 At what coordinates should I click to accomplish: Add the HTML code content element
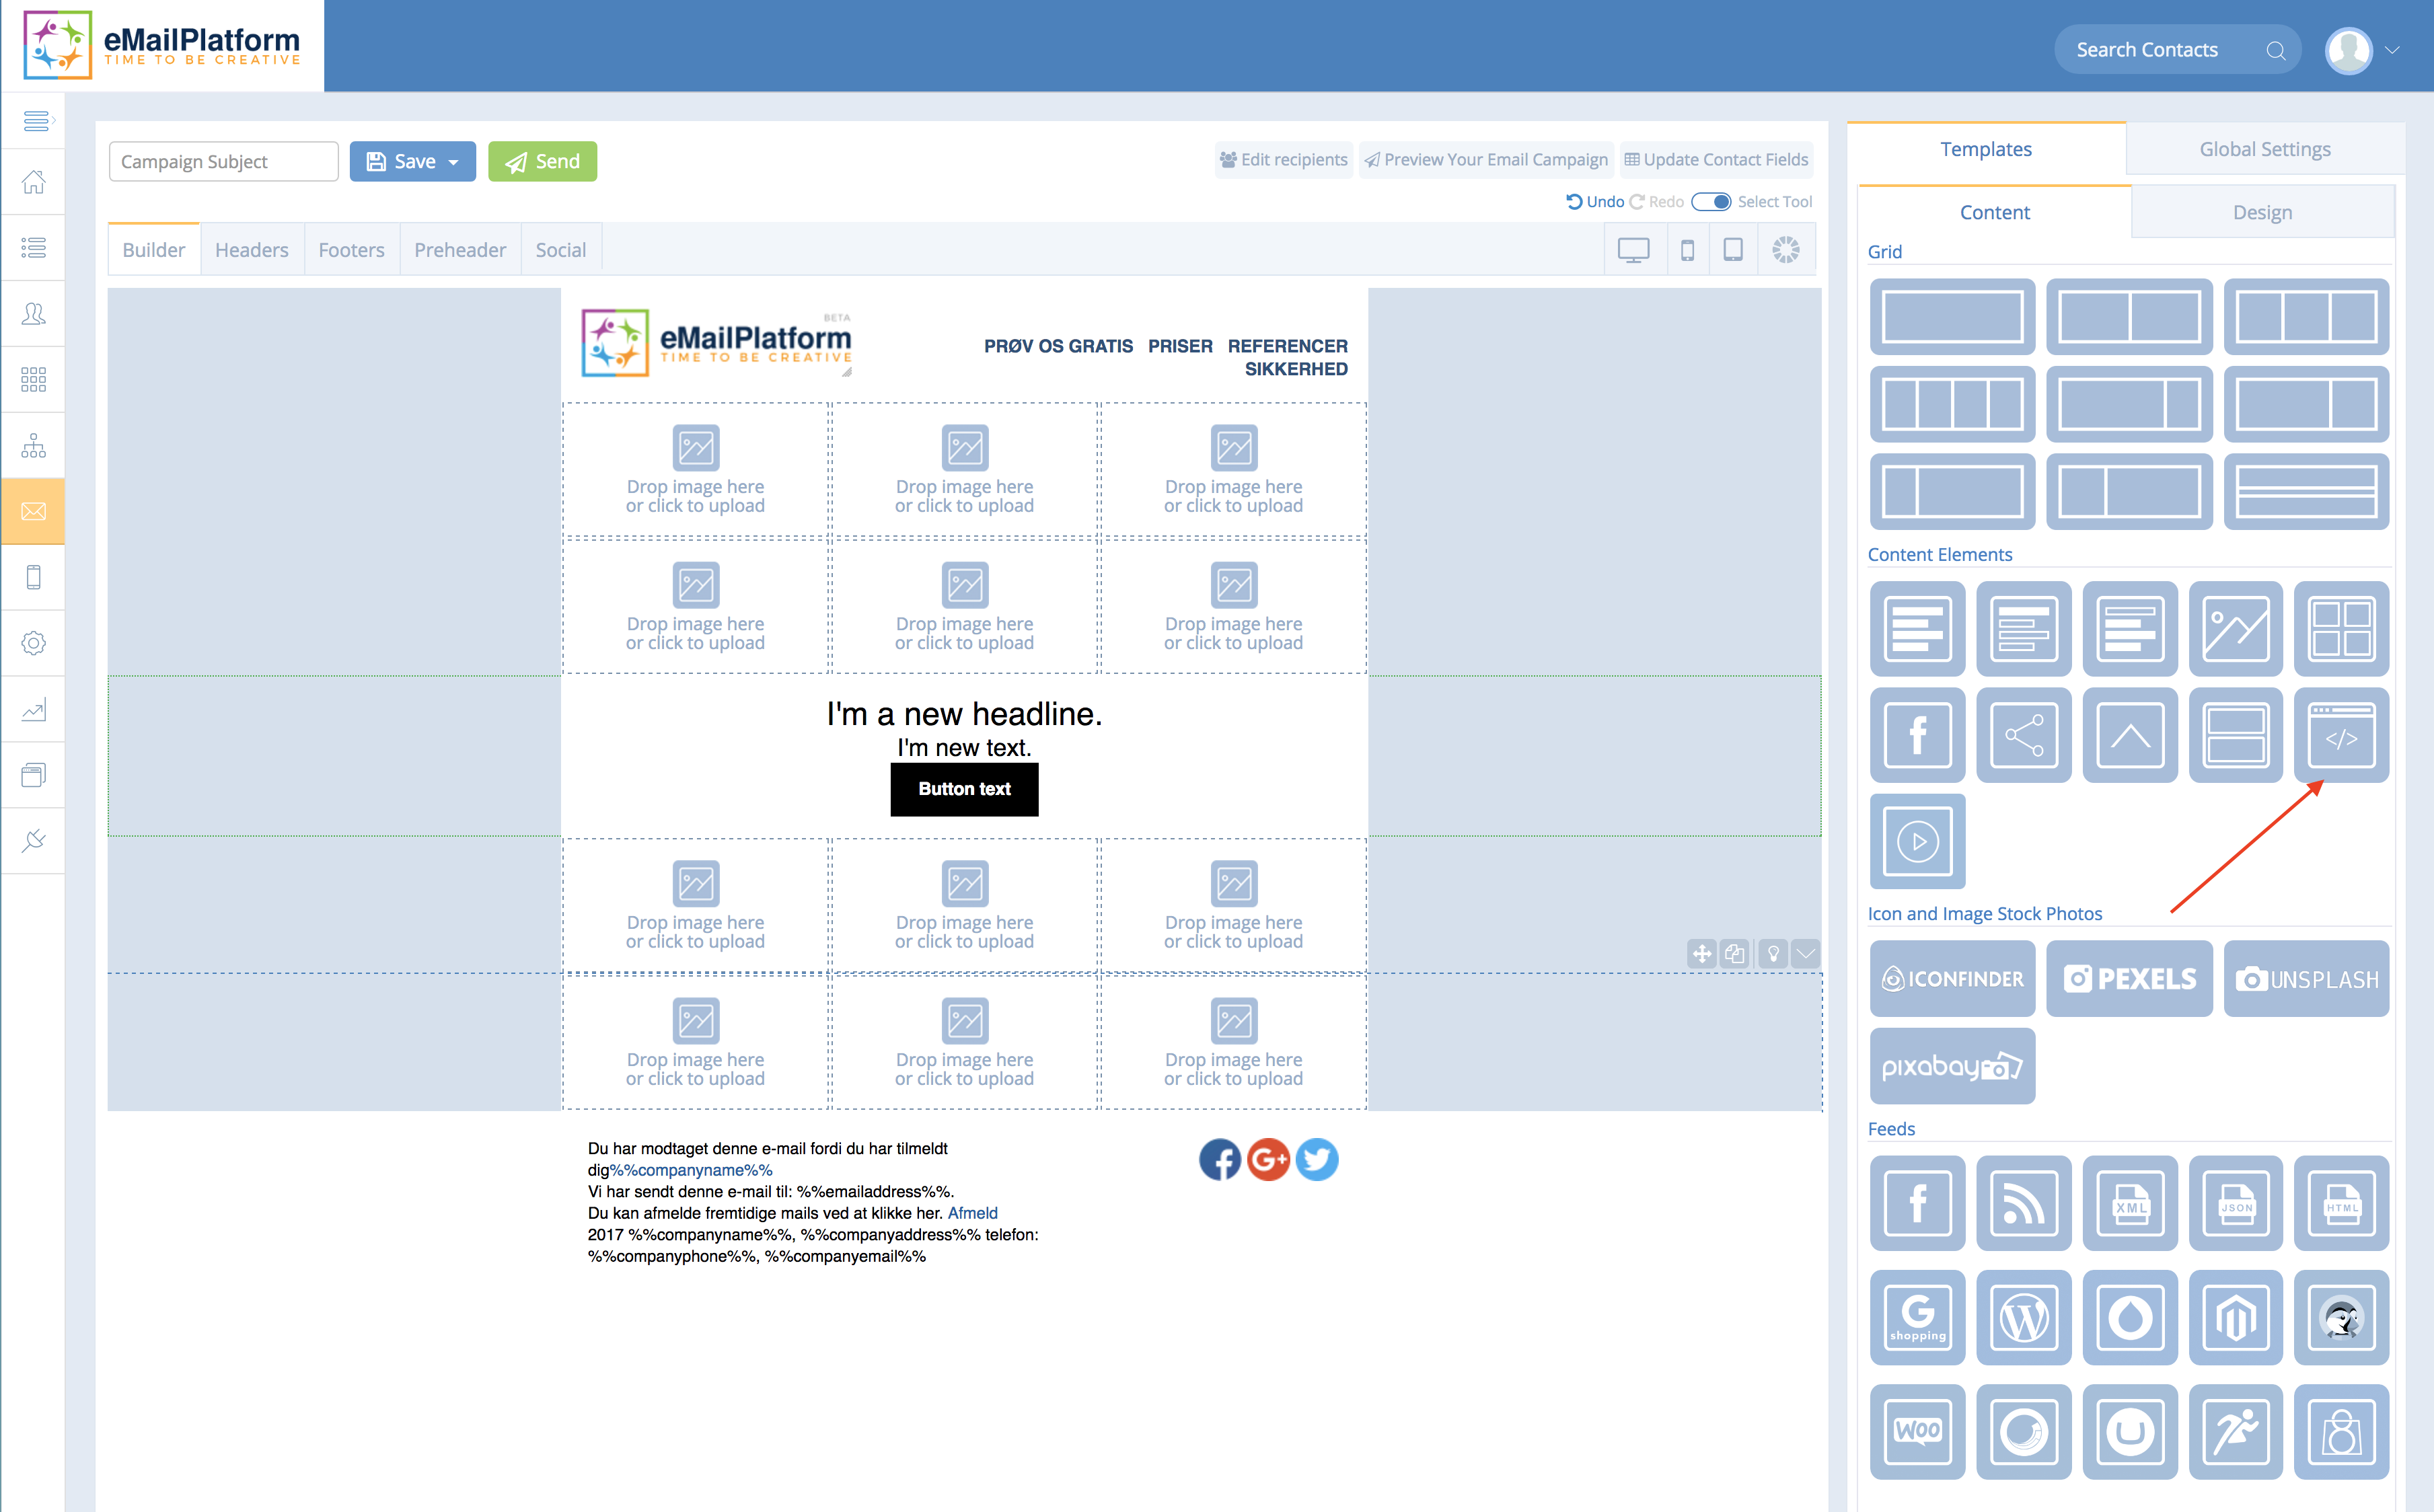[2340, 735]
